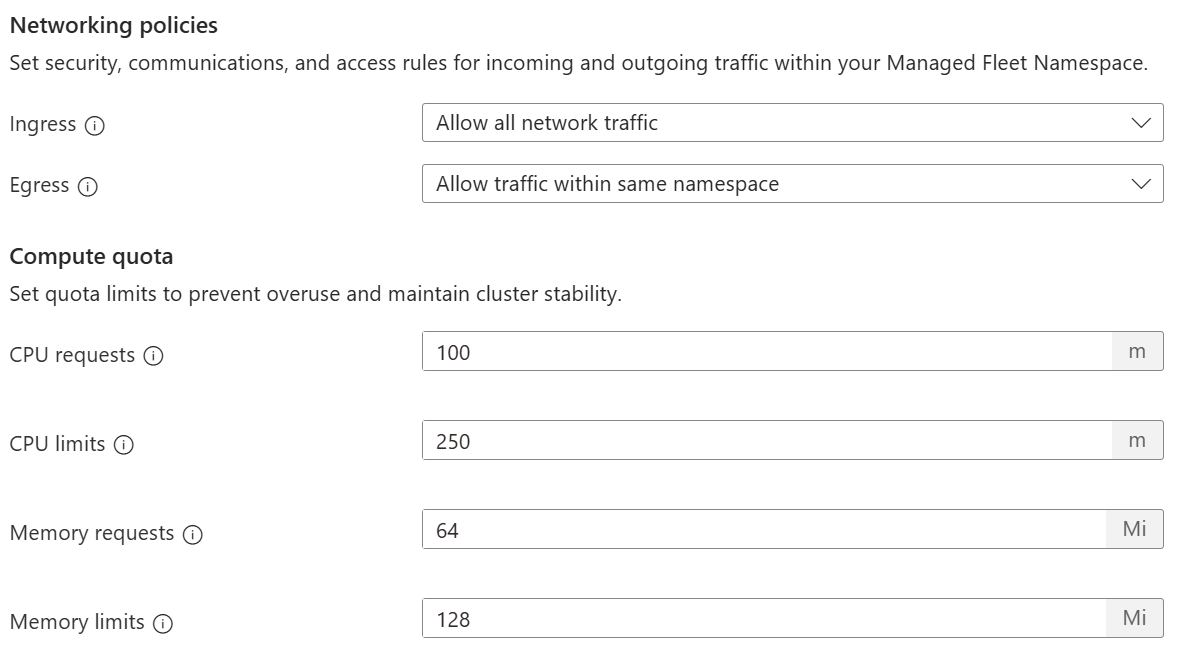Expand the Egress policy dropdown

(x=792, y=184)
